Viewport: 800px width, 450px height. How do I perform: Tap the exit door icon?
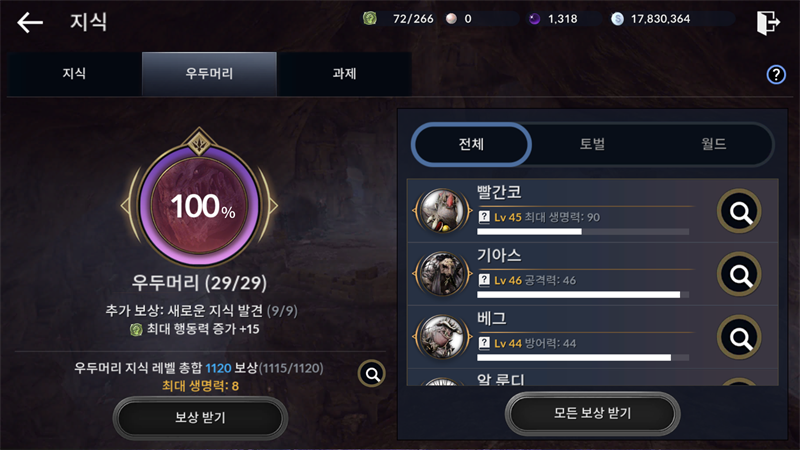768,22
